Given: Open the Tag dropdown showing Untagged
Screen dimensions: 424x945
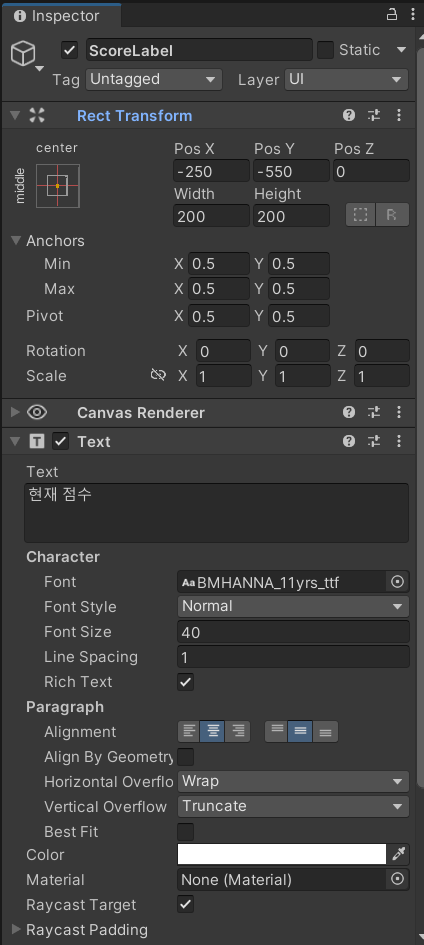Looking at the screenshot, I should (x=154, y=79).
